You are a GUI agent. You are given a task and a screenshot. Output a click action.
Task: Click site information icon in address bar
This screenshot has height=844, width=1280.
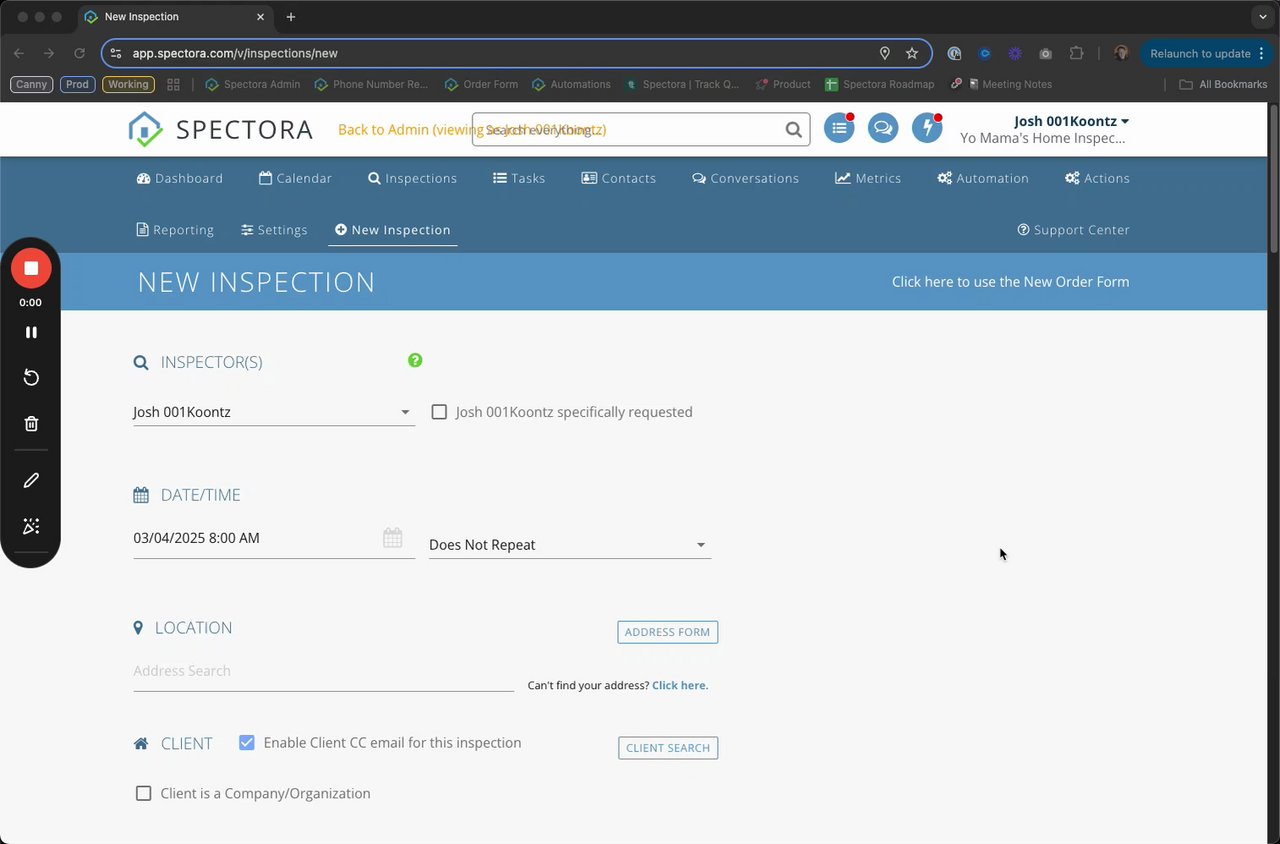(x=116, y=53)
